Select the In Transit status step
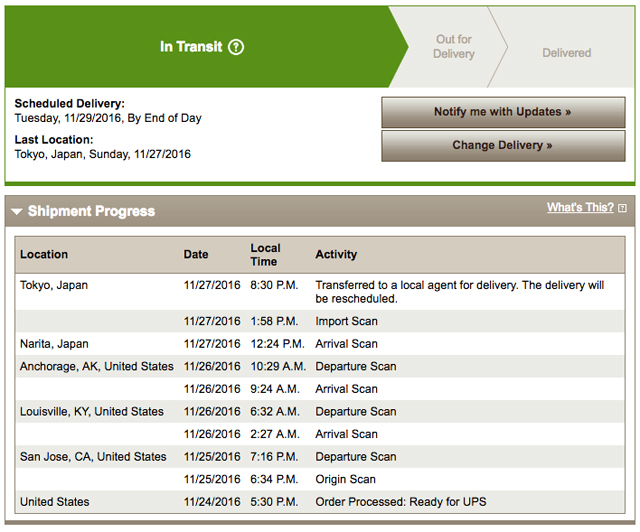640x532 pixels. tap(190, 47)
